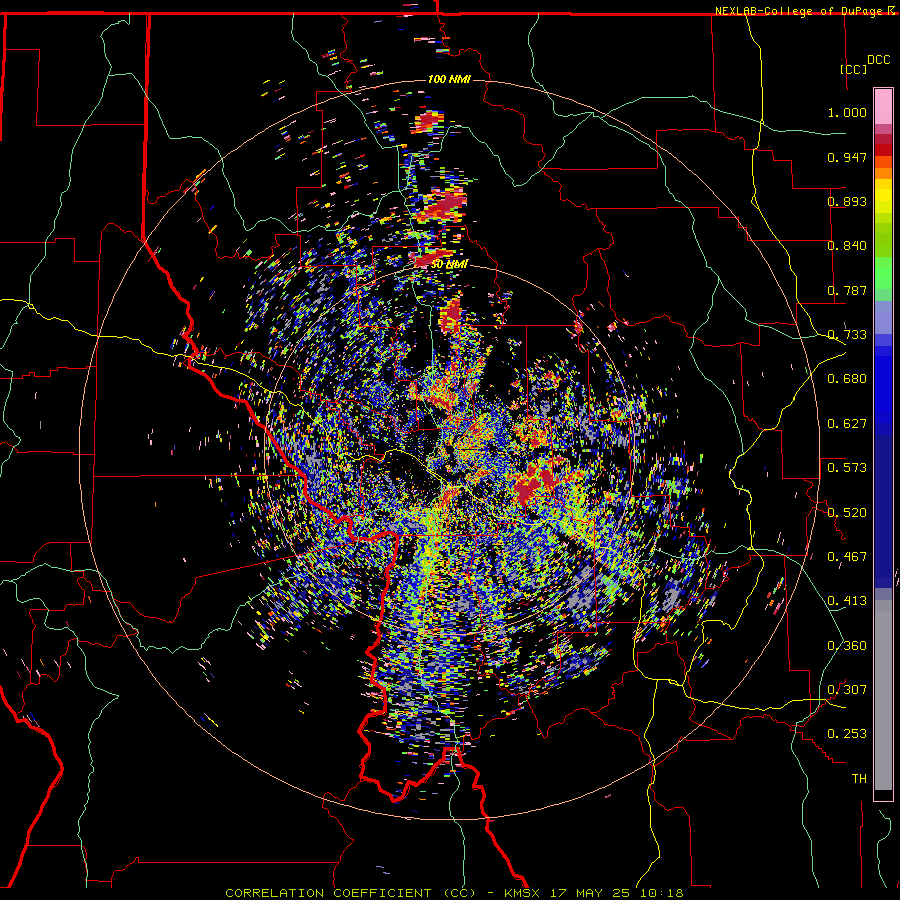
Task: Select the 0.733 scale value
Action: (847, 334)
